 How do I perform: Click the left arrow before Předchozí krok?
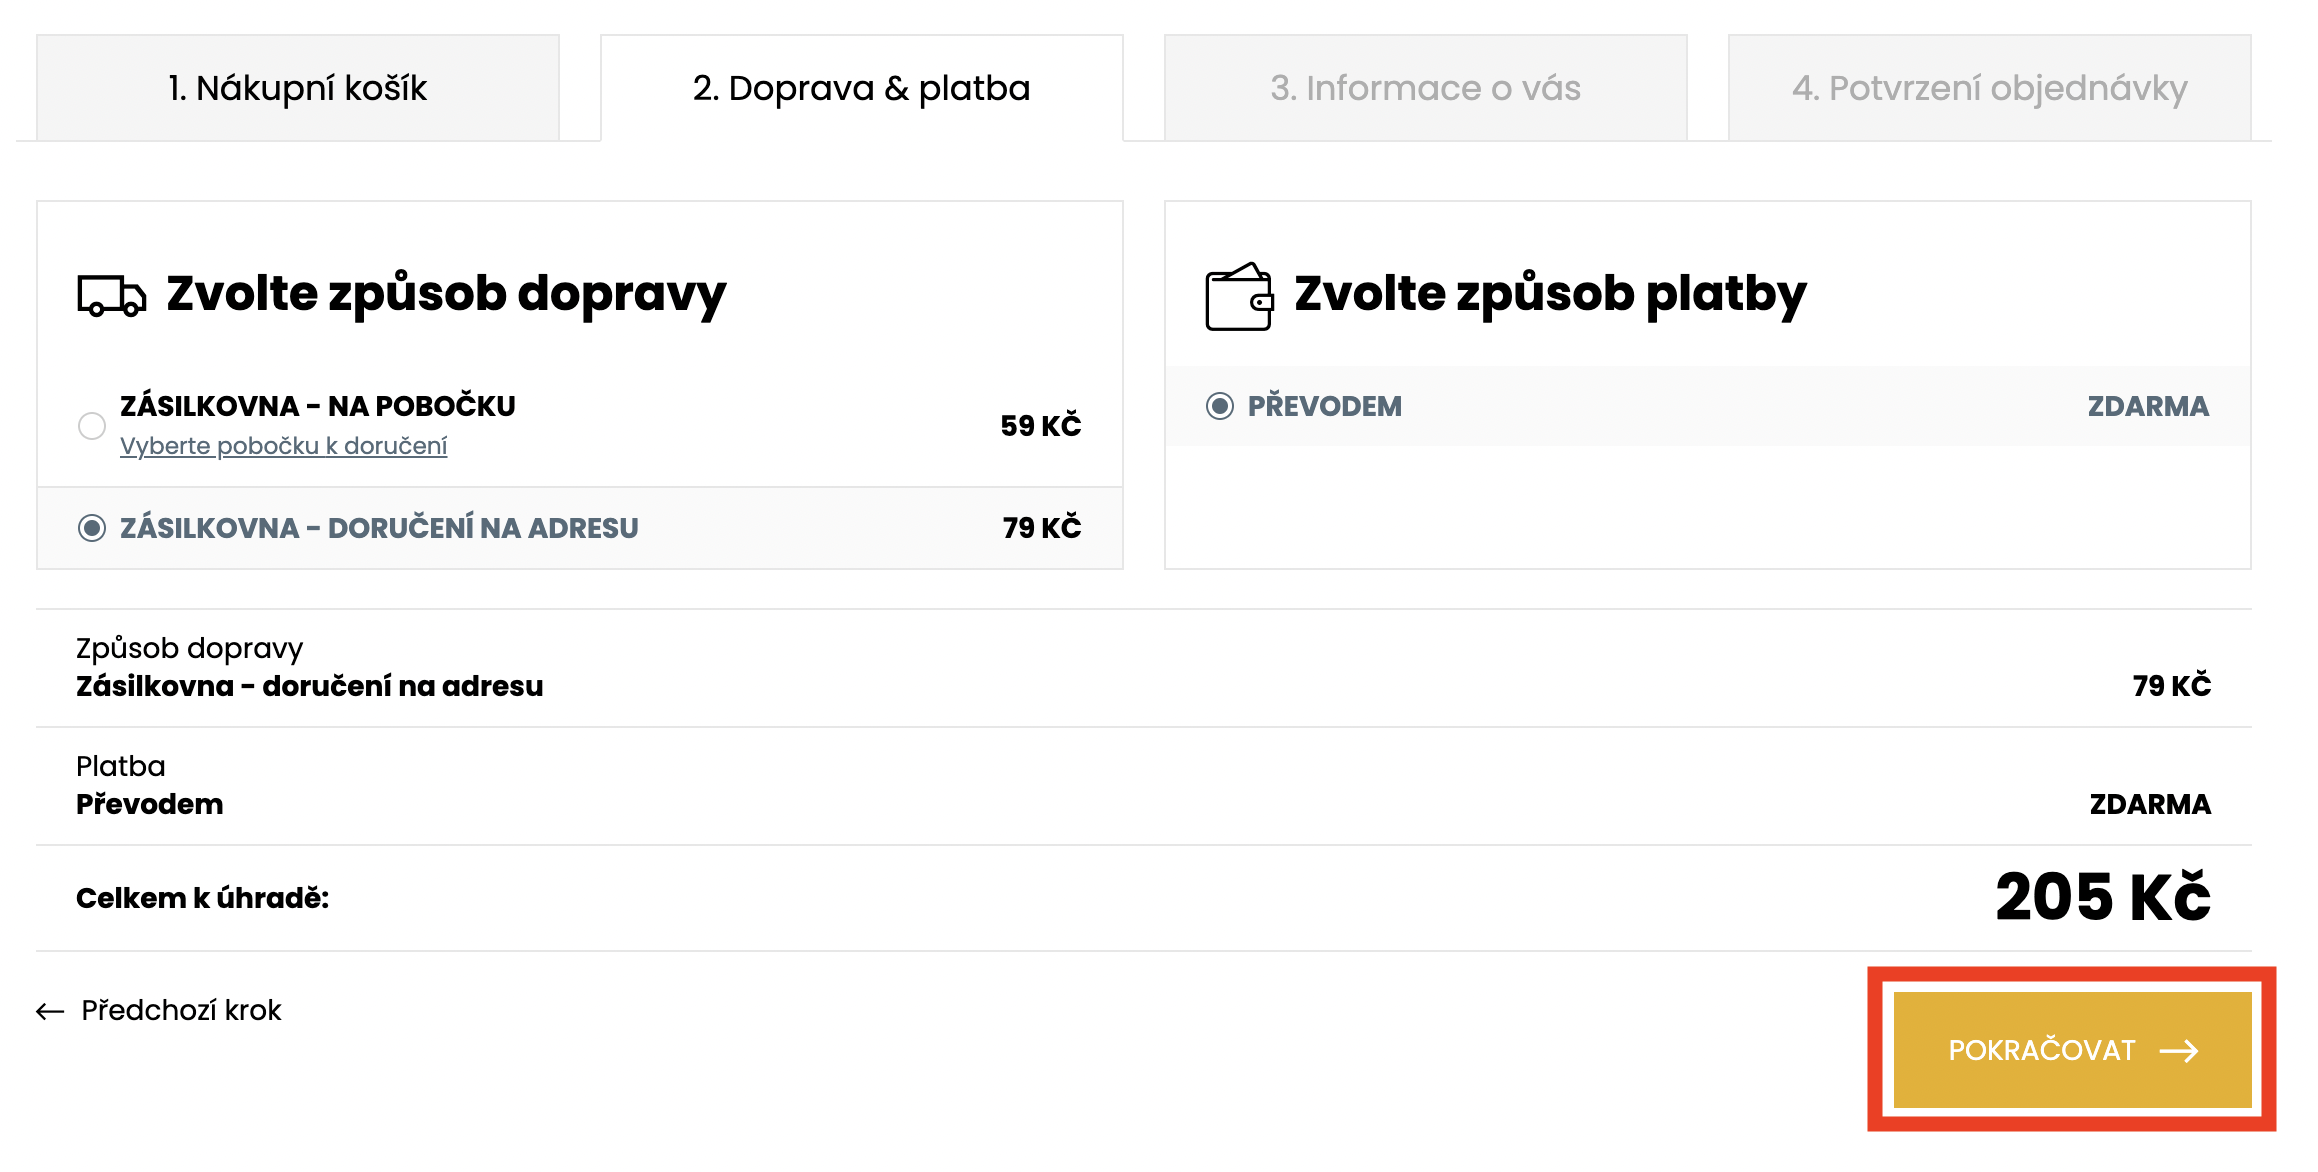pyautogui.click(x=50, y=1012)
